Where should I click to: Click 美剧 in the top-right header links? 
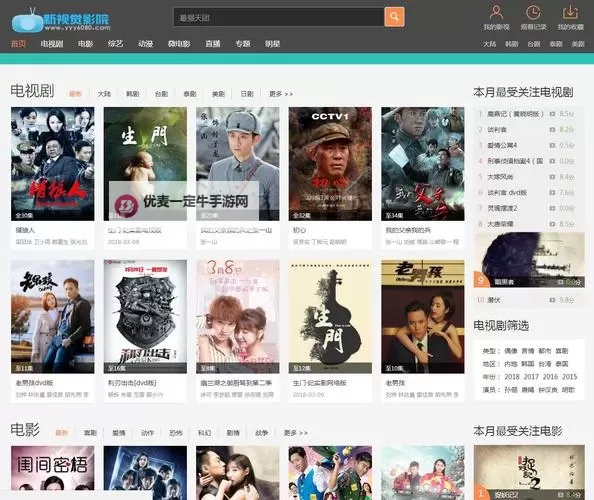[x=578, y=44]
